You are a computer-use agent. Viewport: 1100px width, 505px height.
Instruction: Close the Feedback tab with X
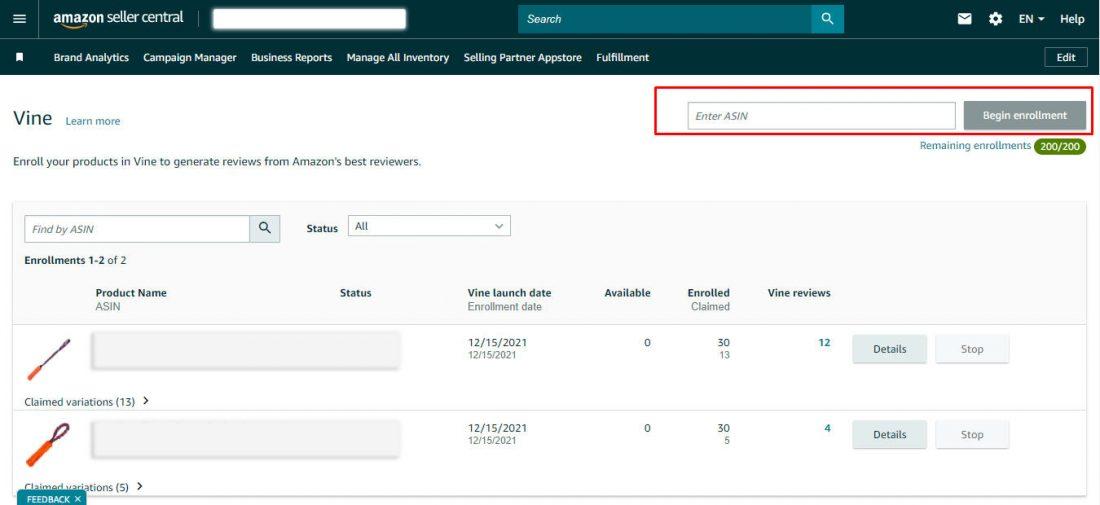[78, 499]
